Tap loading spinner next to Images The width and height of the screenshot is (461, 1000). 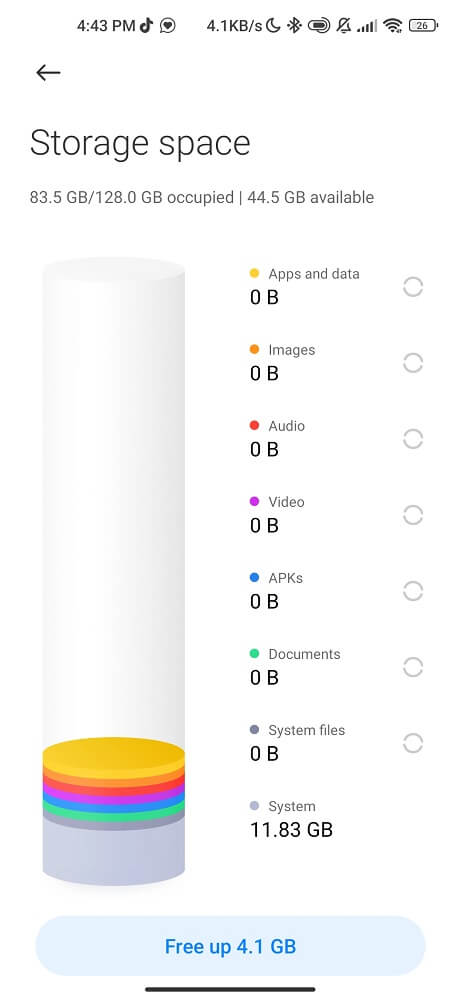tap(413, 363)
